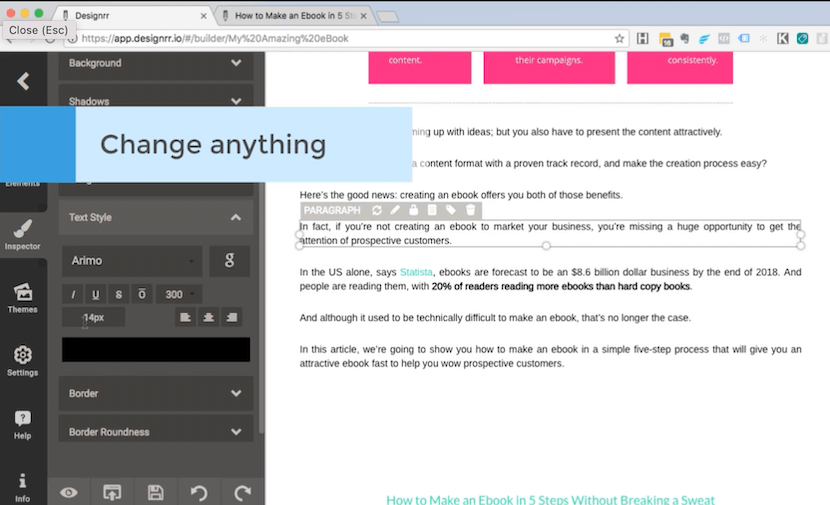Image resolution: width=830 pixels, height=505 pixels.
Task: Toggle preview with the eye icon
Action: (69, 492)
